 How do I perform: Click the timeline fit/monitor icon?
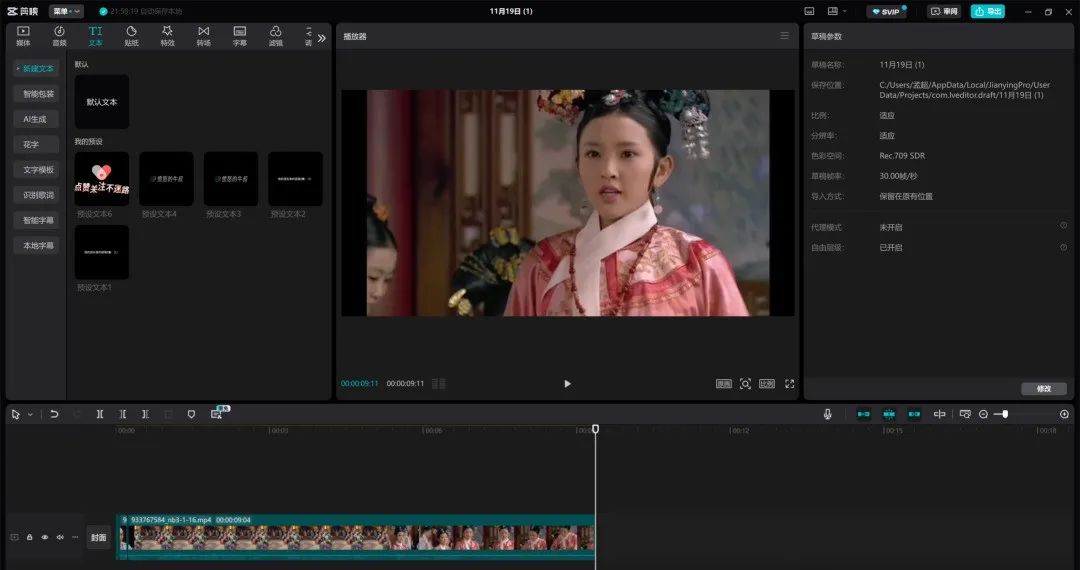(x=965, y=414)
